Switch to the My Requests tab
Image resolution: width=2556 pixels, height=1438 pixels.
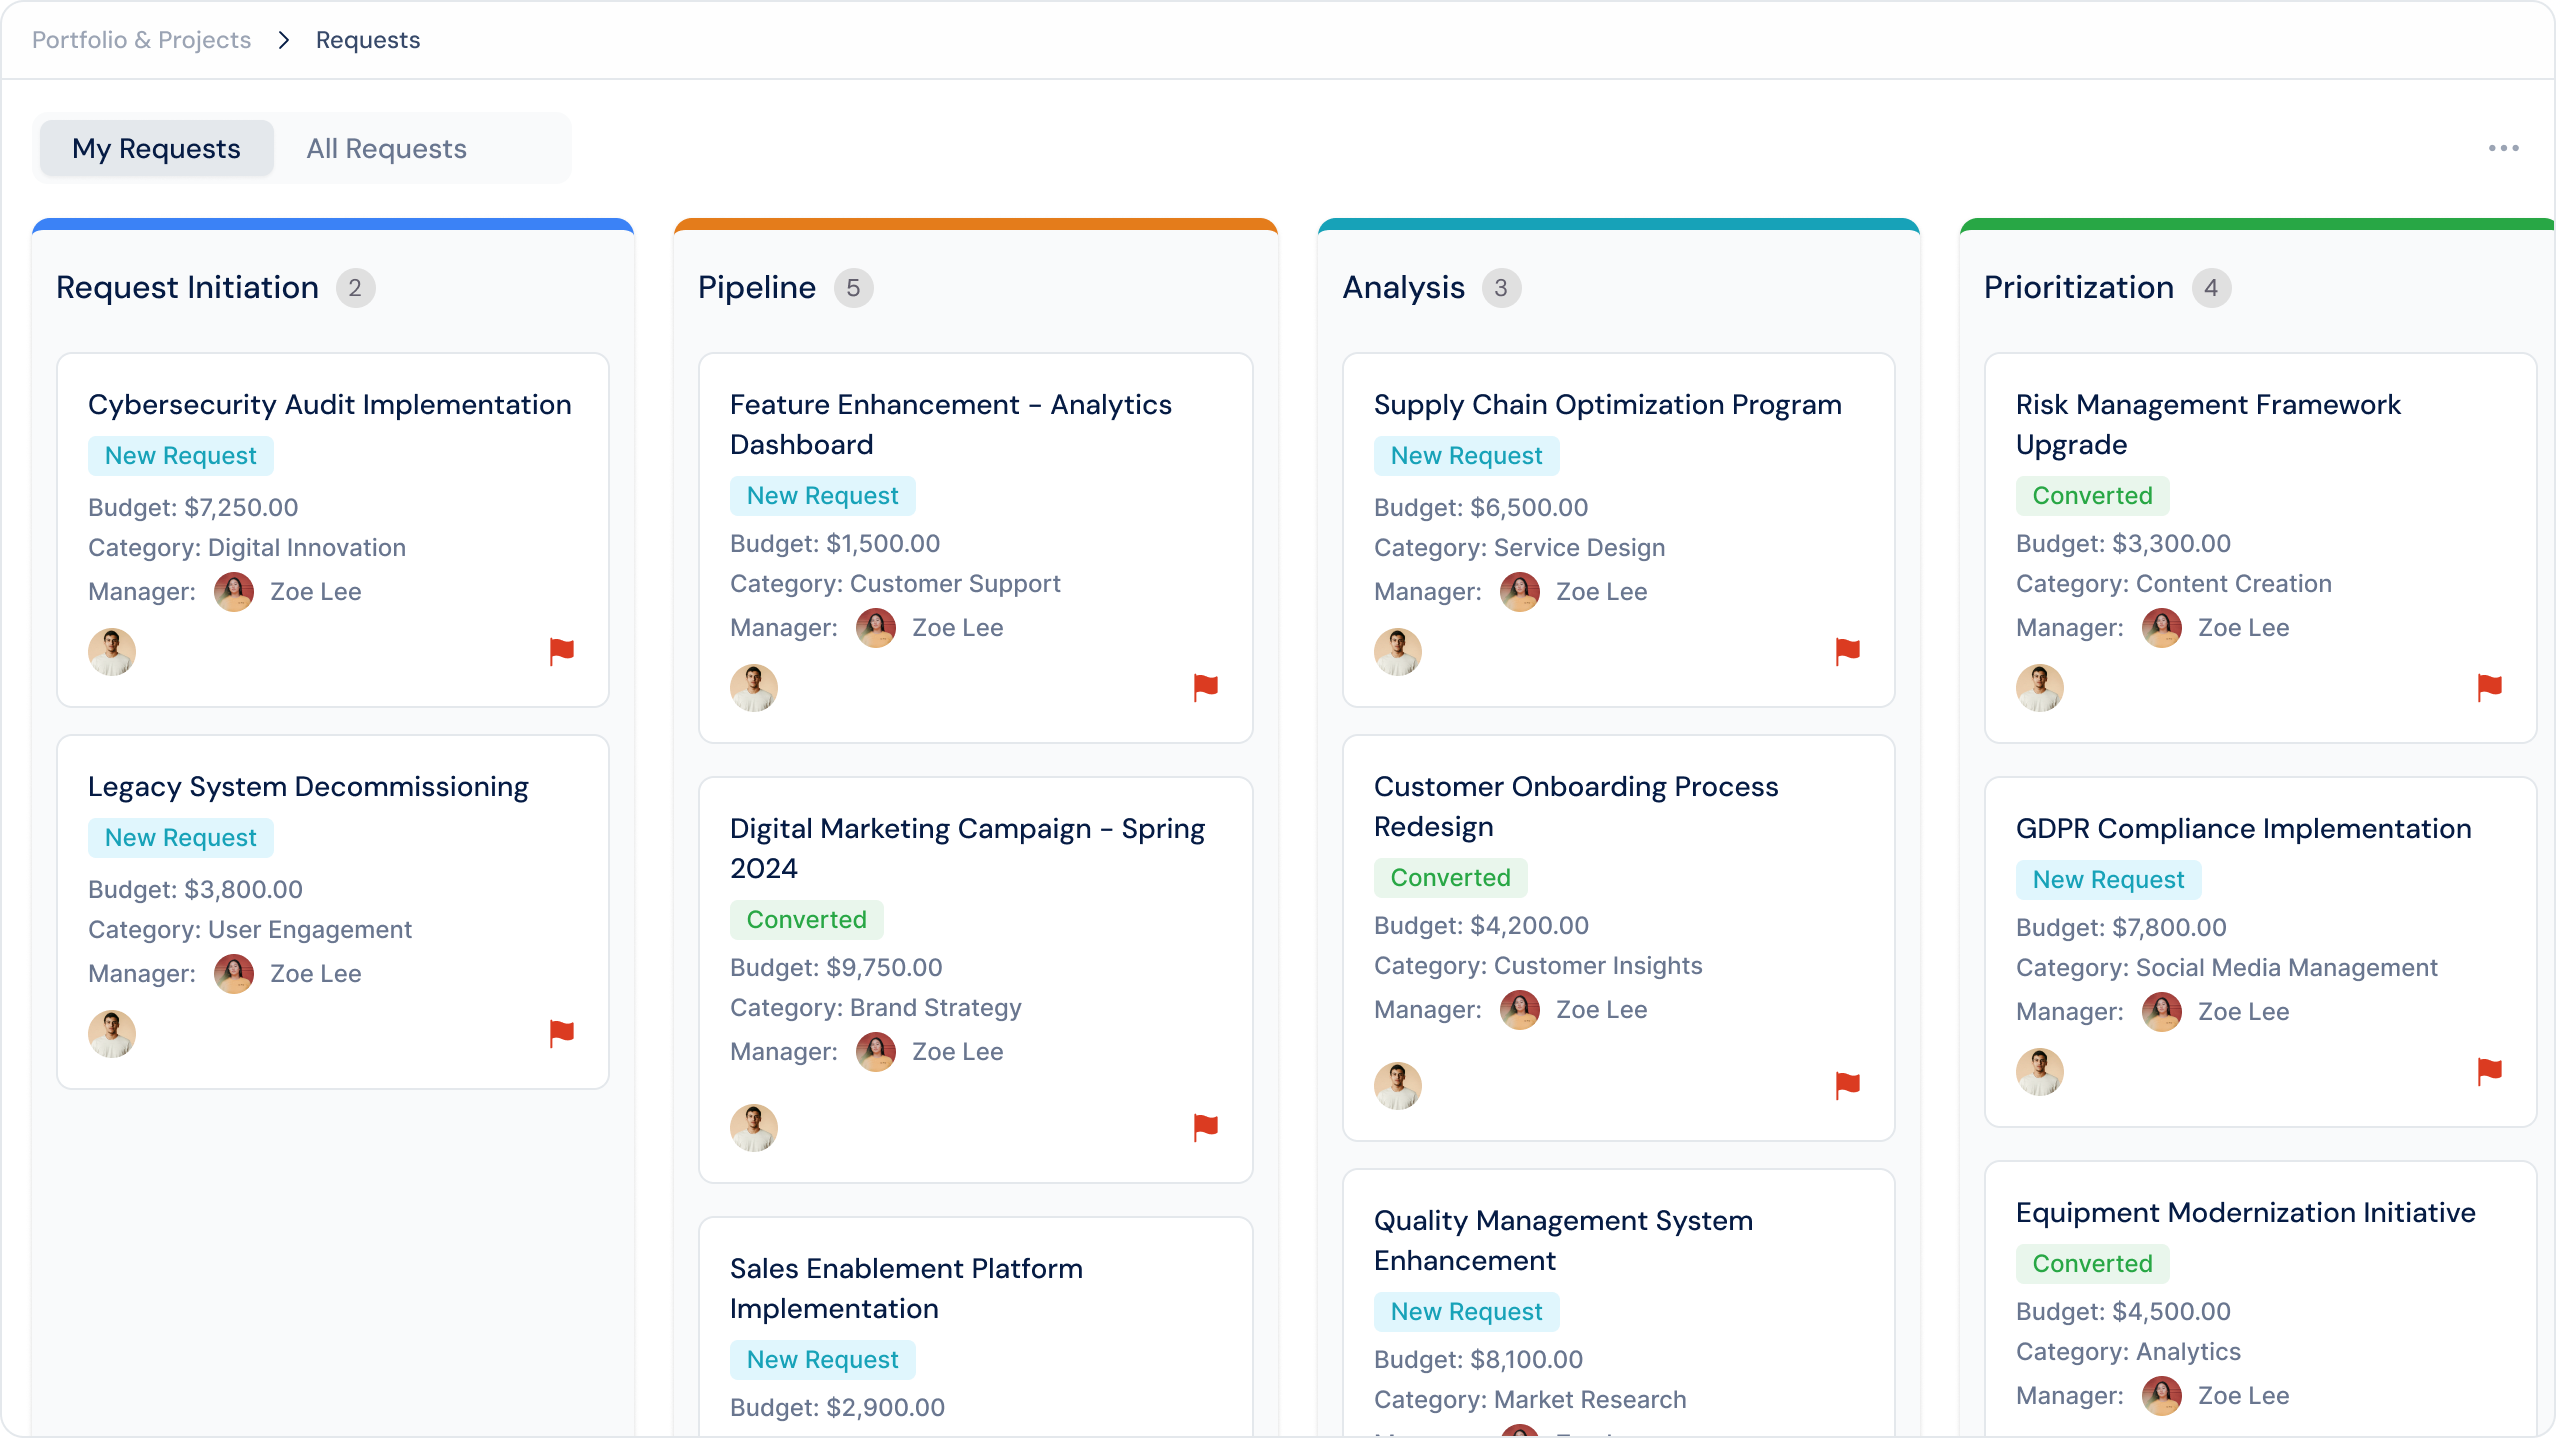(156, 148)
